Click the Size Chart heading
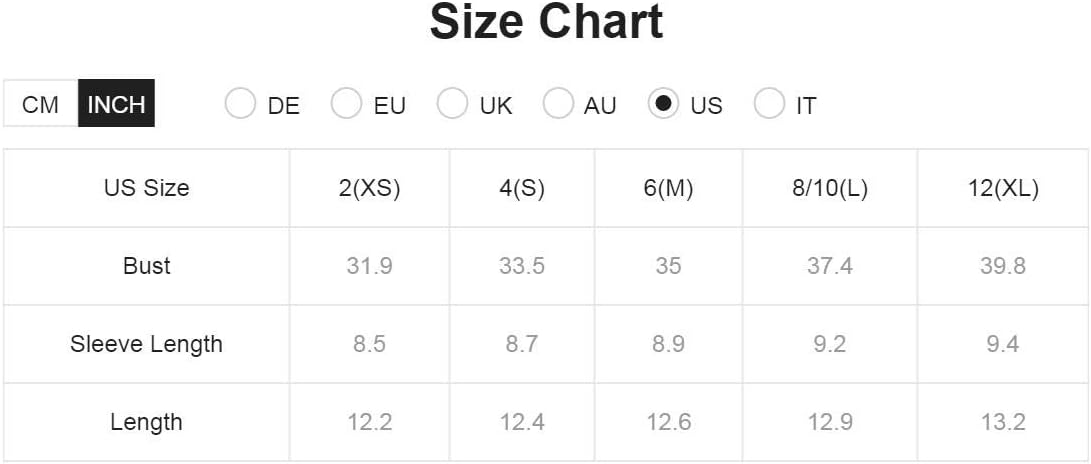This screenshot has height=464, width=1091. [x=547, y=22]
